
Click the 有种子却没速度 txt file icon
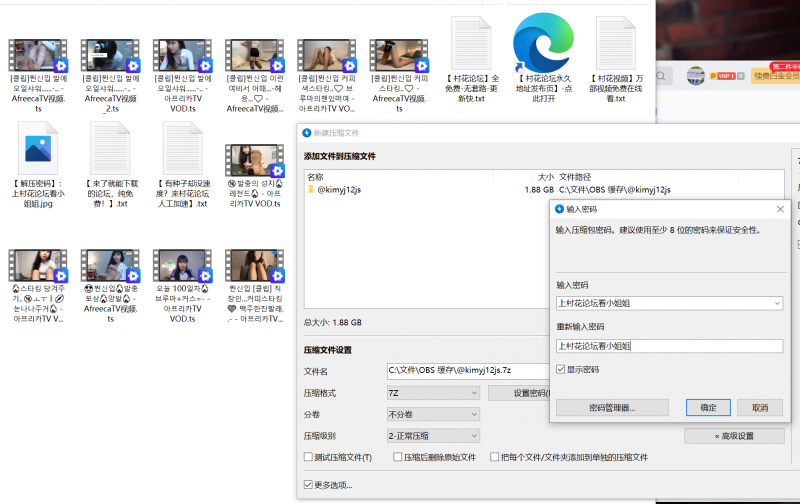181,149
